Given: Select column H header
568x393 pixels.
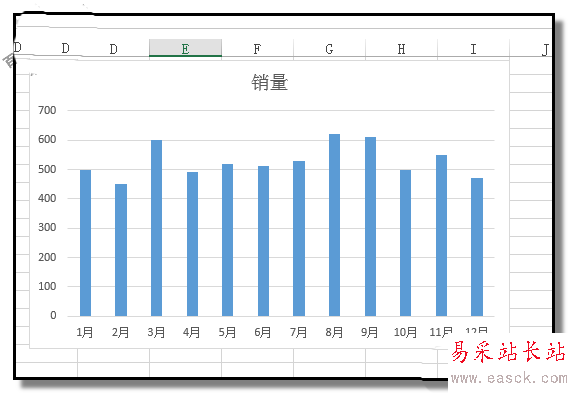Looking at the screenshot, I should 401,48.
